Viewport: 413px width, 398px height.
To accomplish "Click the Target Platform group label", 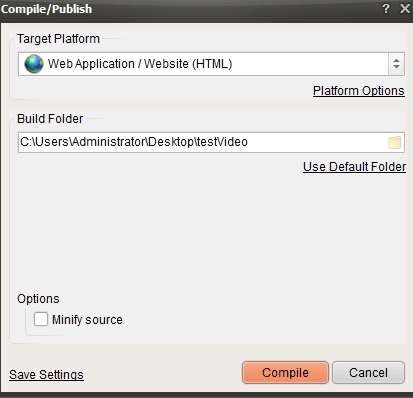I will pos(58,39).
